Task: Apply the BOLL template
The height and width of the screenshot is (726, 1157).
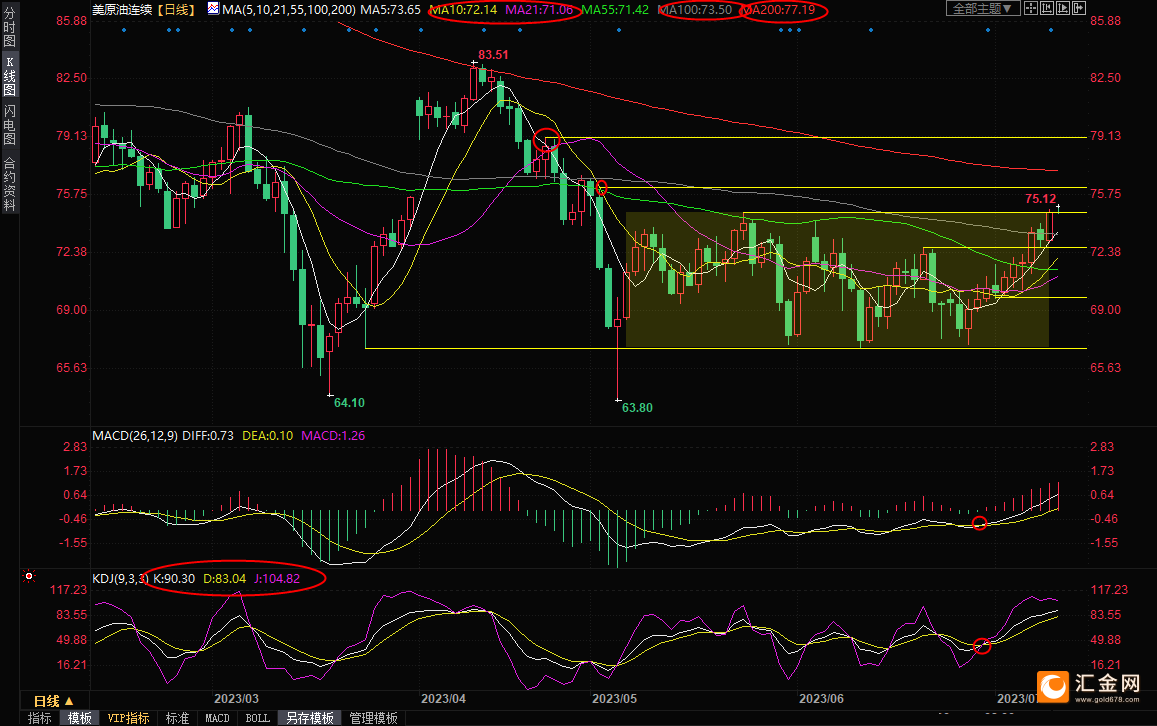Action: (258, 718)
